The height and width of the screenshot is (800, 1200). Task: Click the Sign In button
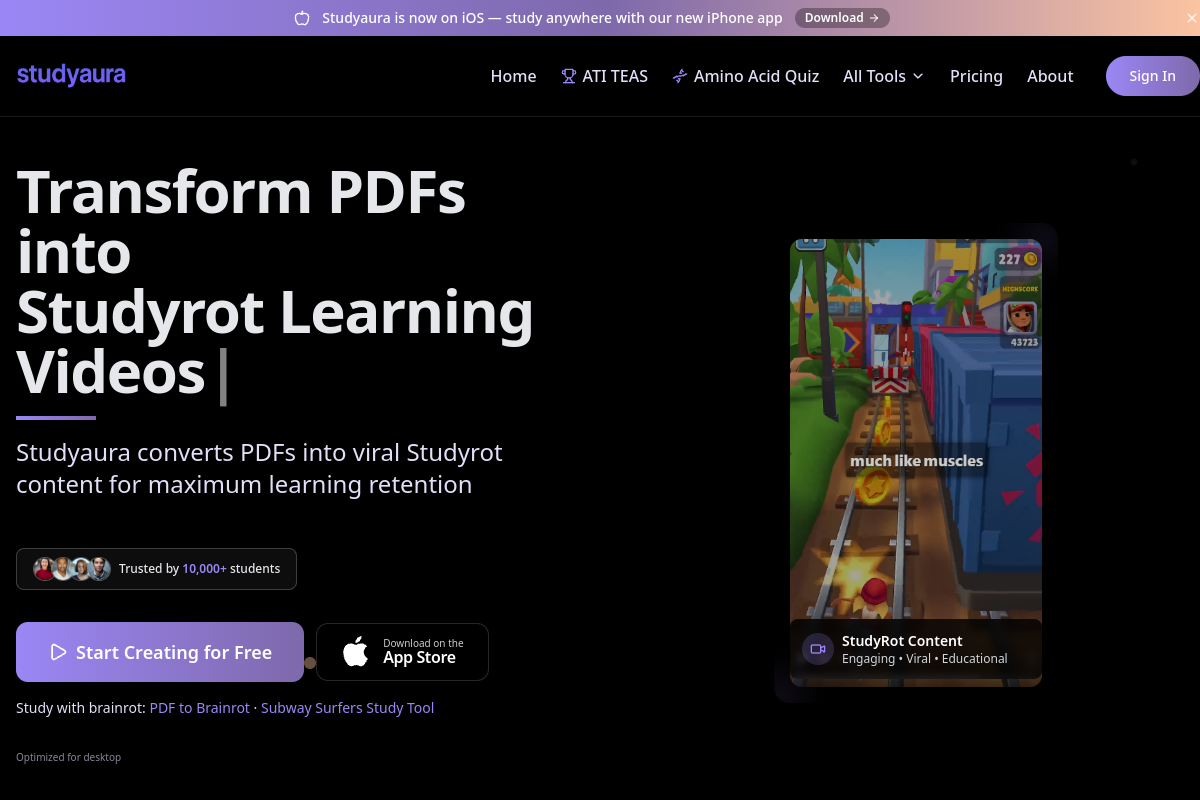[x=1152, y=76]
